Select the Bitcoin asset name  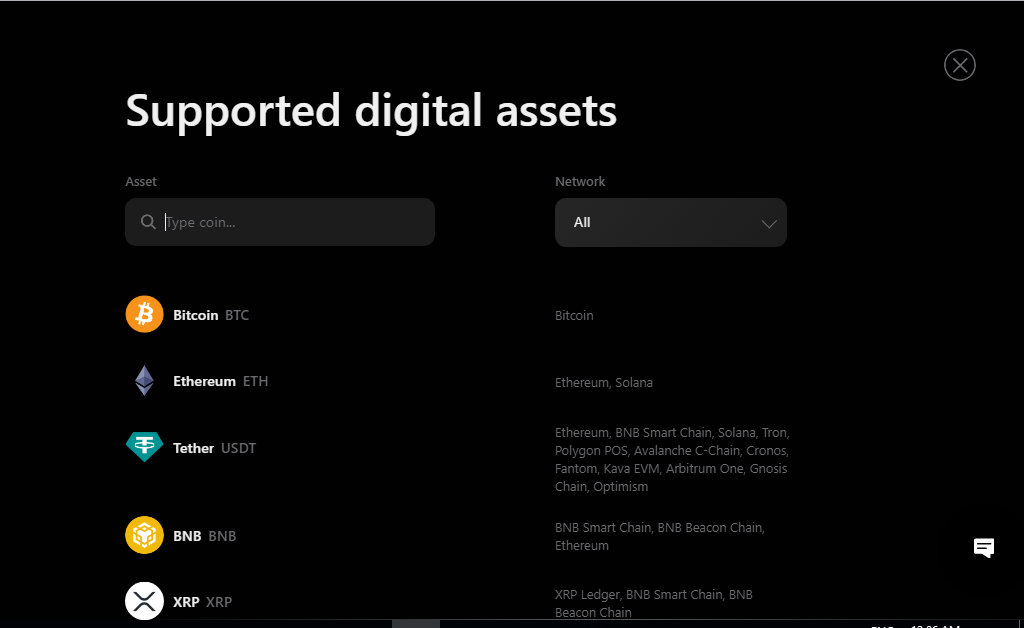click(195, 315)
